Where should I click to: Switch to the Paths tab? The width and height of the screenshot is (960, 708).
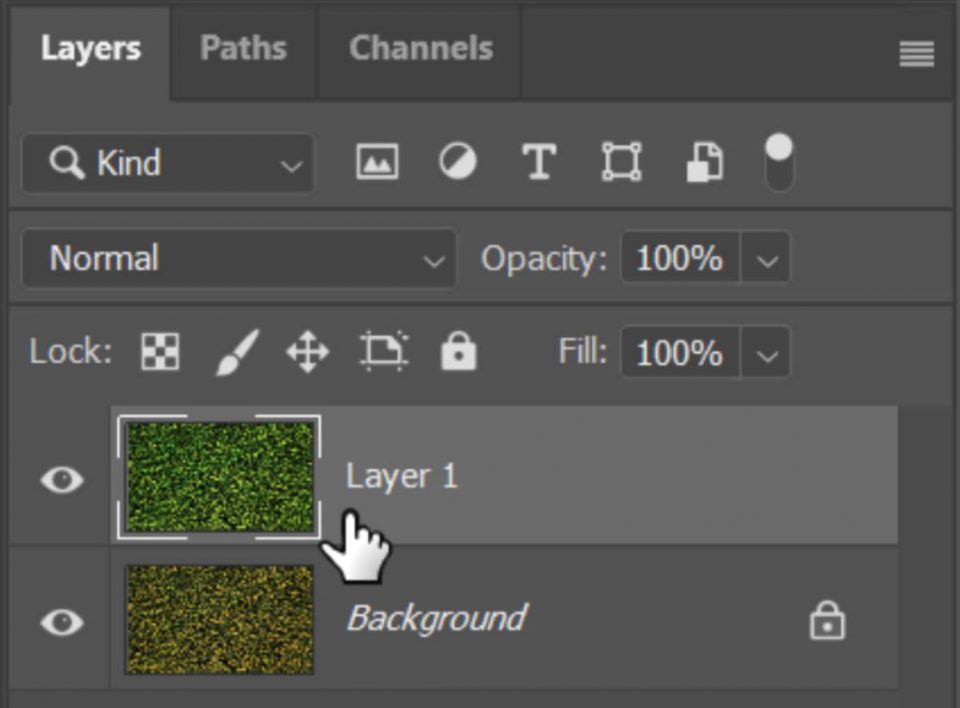[x=243, y=48]
